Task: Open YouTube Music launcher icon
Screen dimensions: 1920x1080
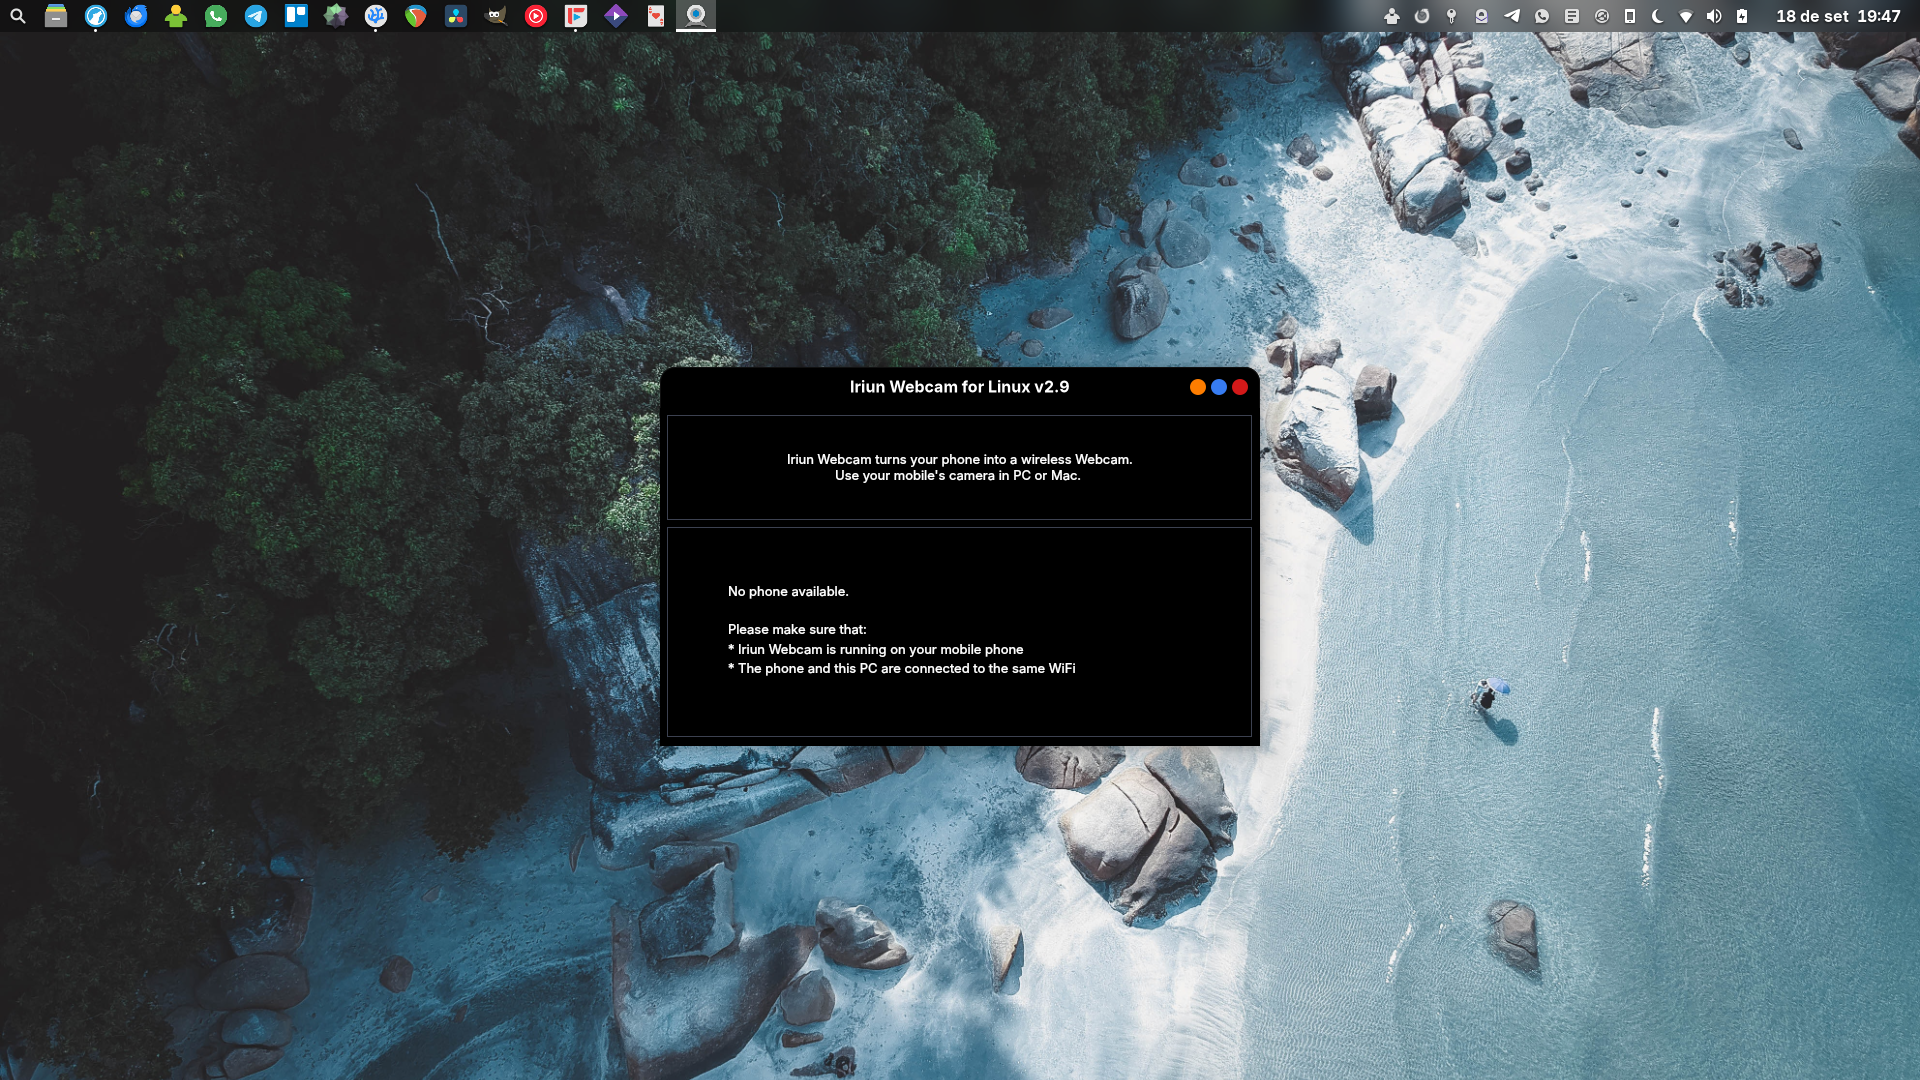Action: click(536, 16)
